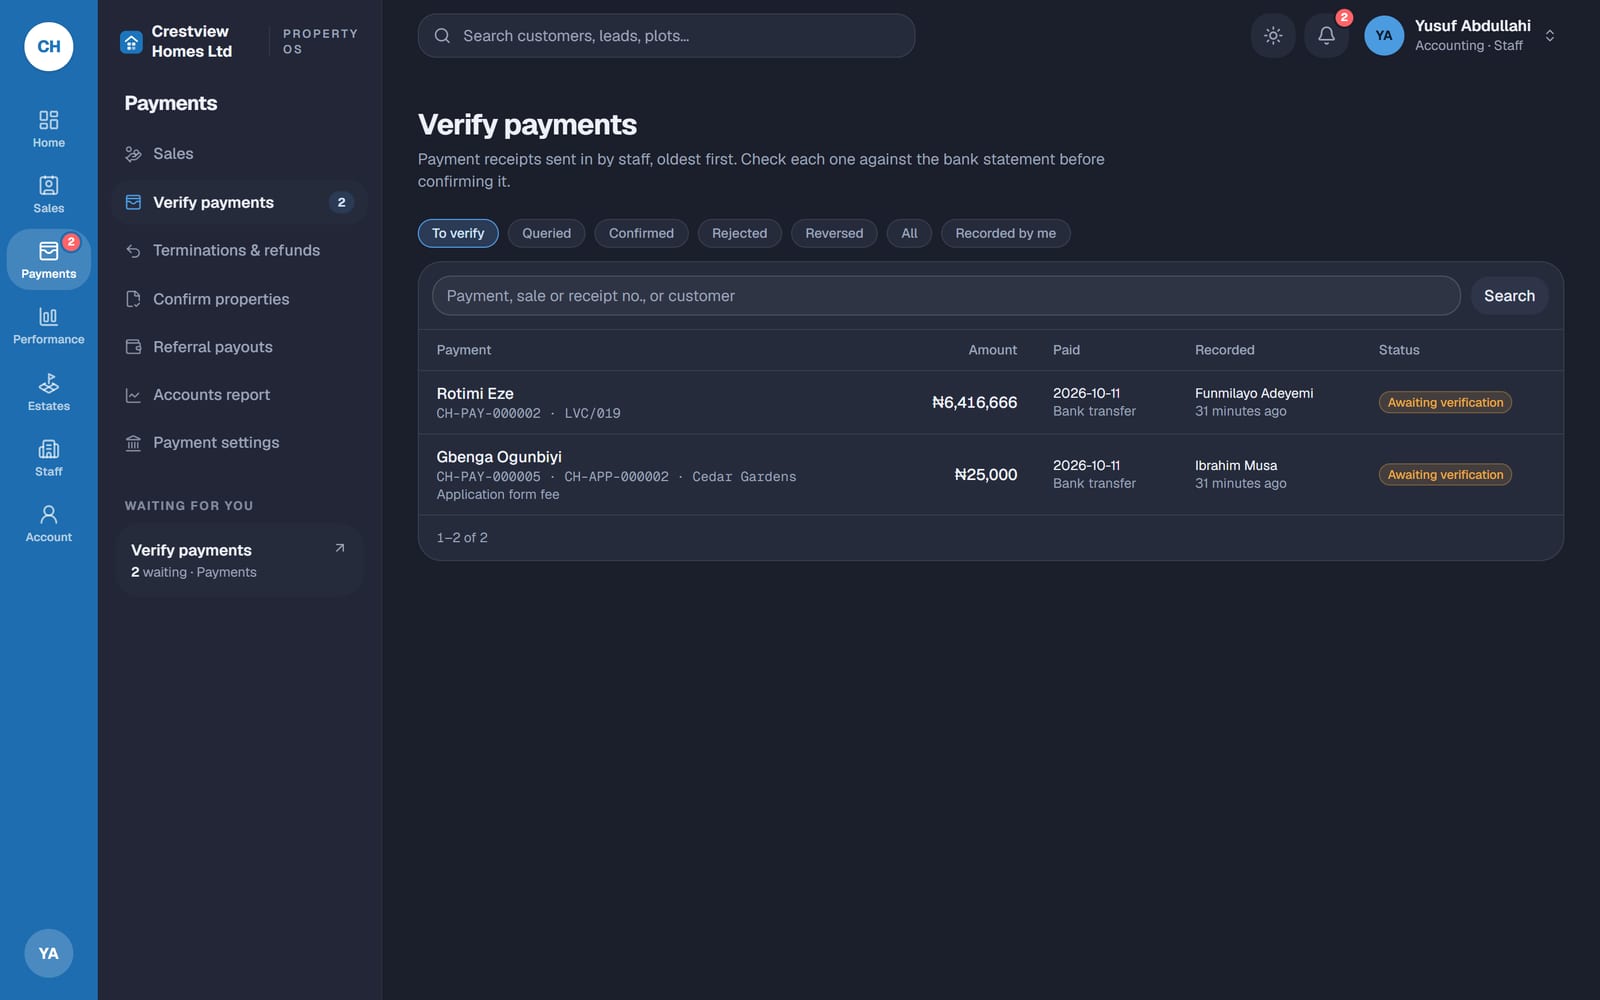Switch to the Confirmed filter tab
This screenshot has height=1000, width=1600.
click(641, 233)
